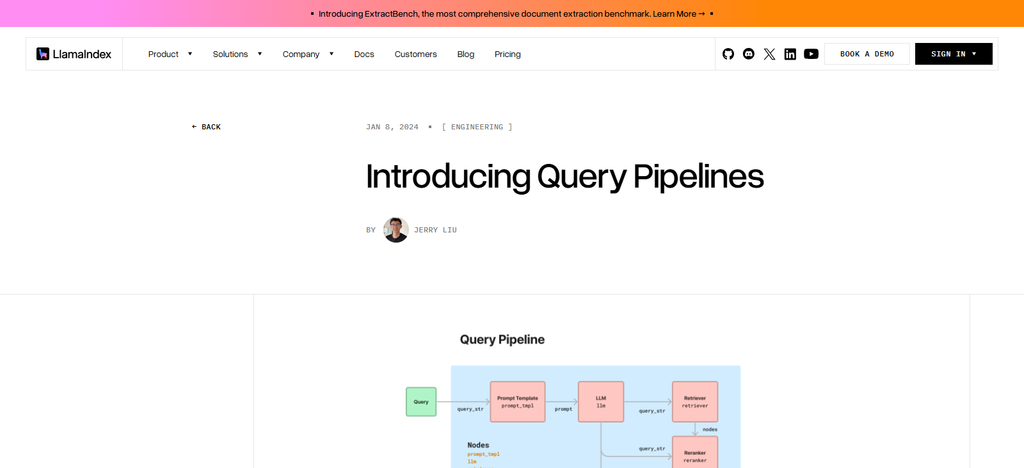Open the LinkedIn icon link
The height and width of the screenshot is (468, 1024).
(790, 54)
